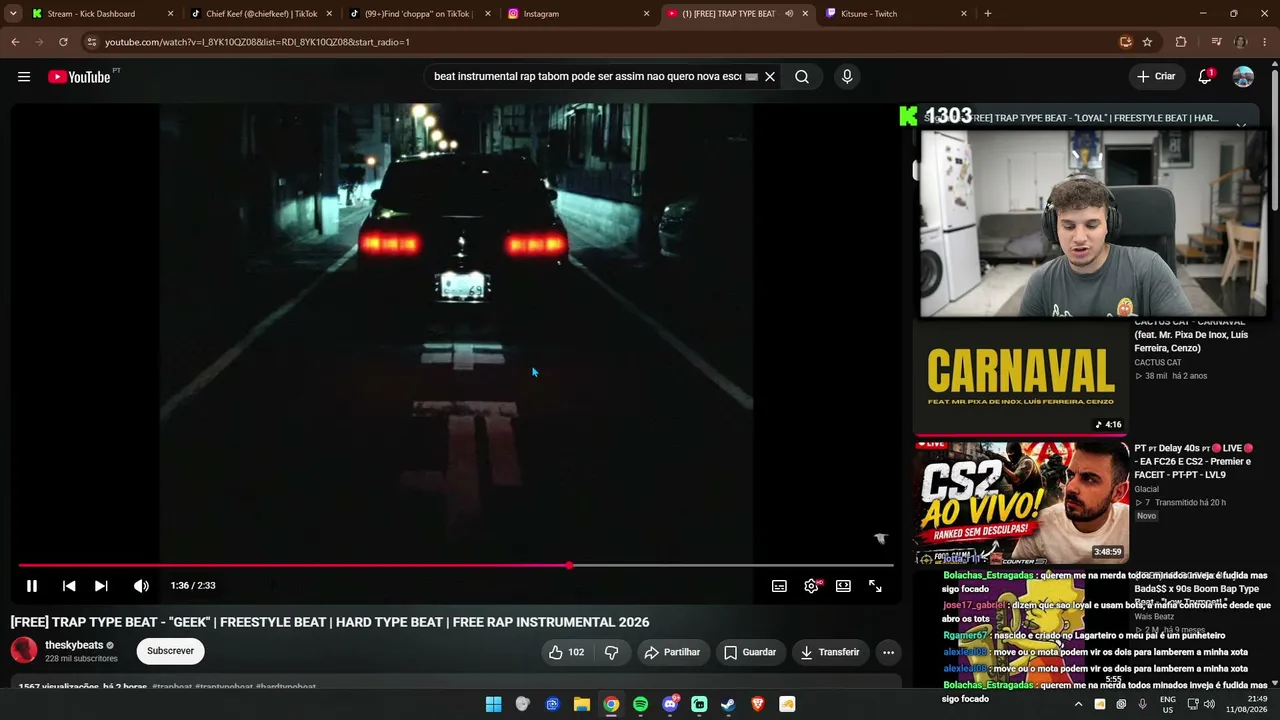Open the player settings gear

point(811,586)
